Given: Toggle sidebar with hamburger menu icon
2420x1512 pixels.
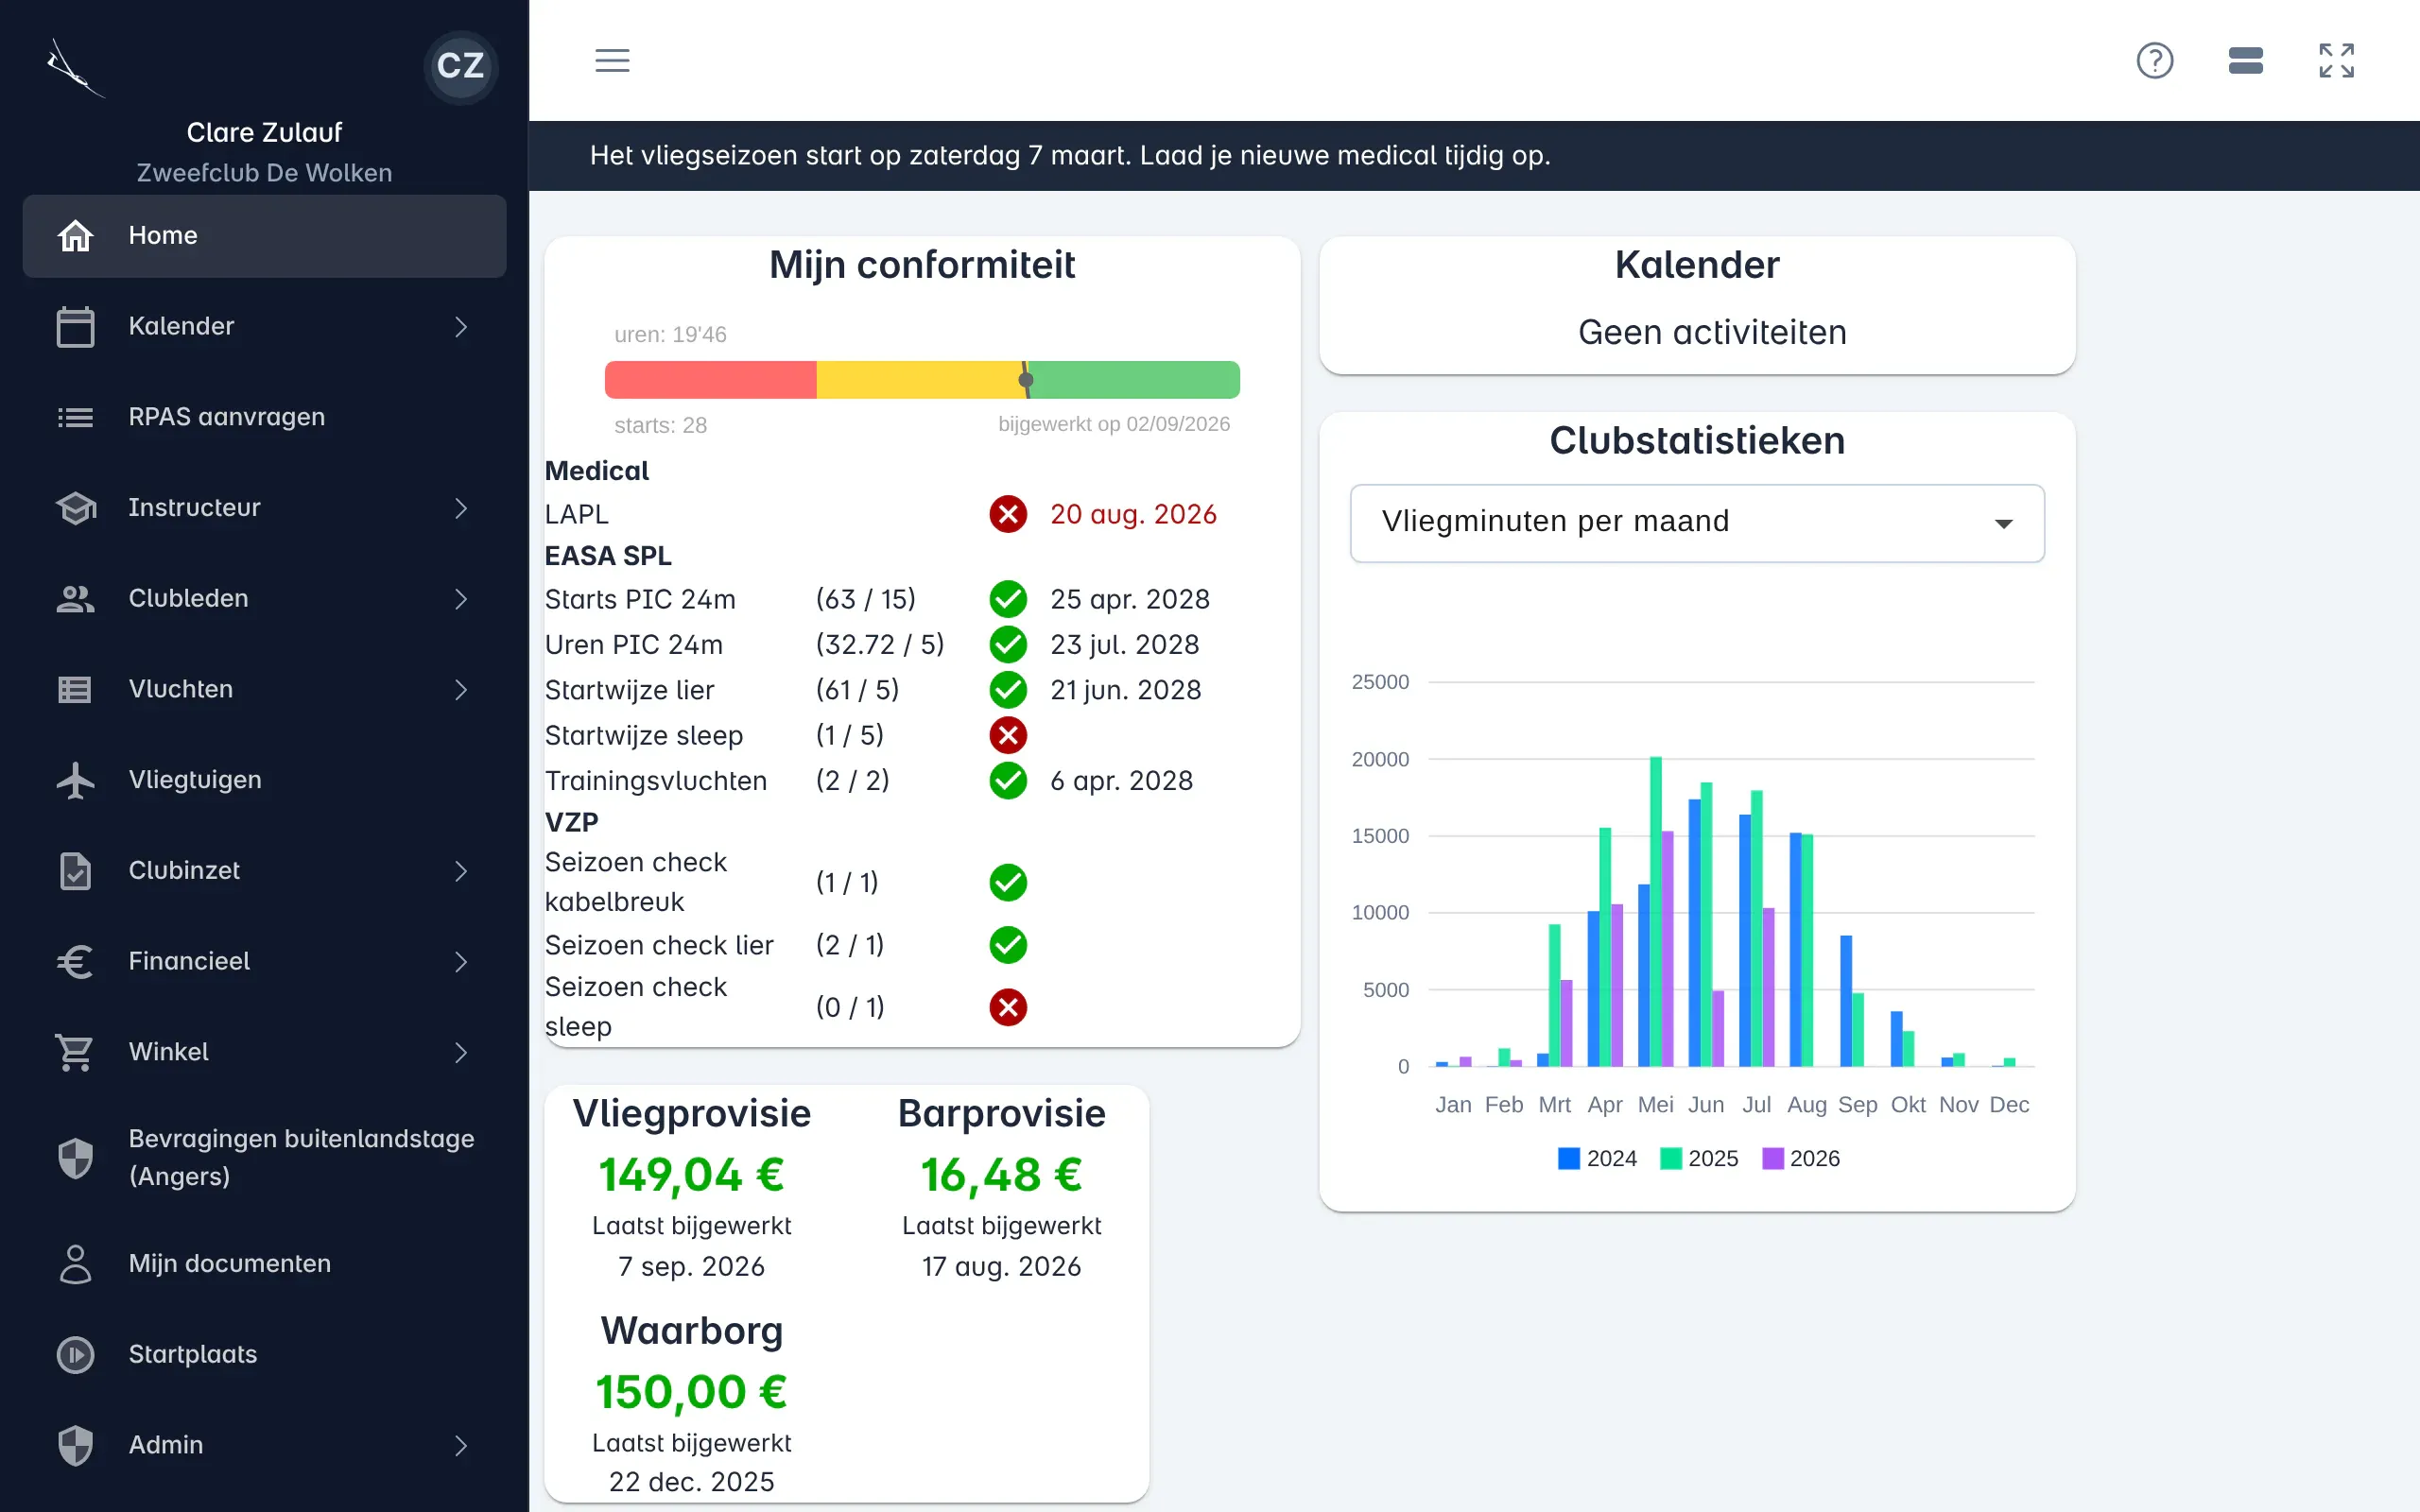Looking at the screenshot, I should pos(612,60).
